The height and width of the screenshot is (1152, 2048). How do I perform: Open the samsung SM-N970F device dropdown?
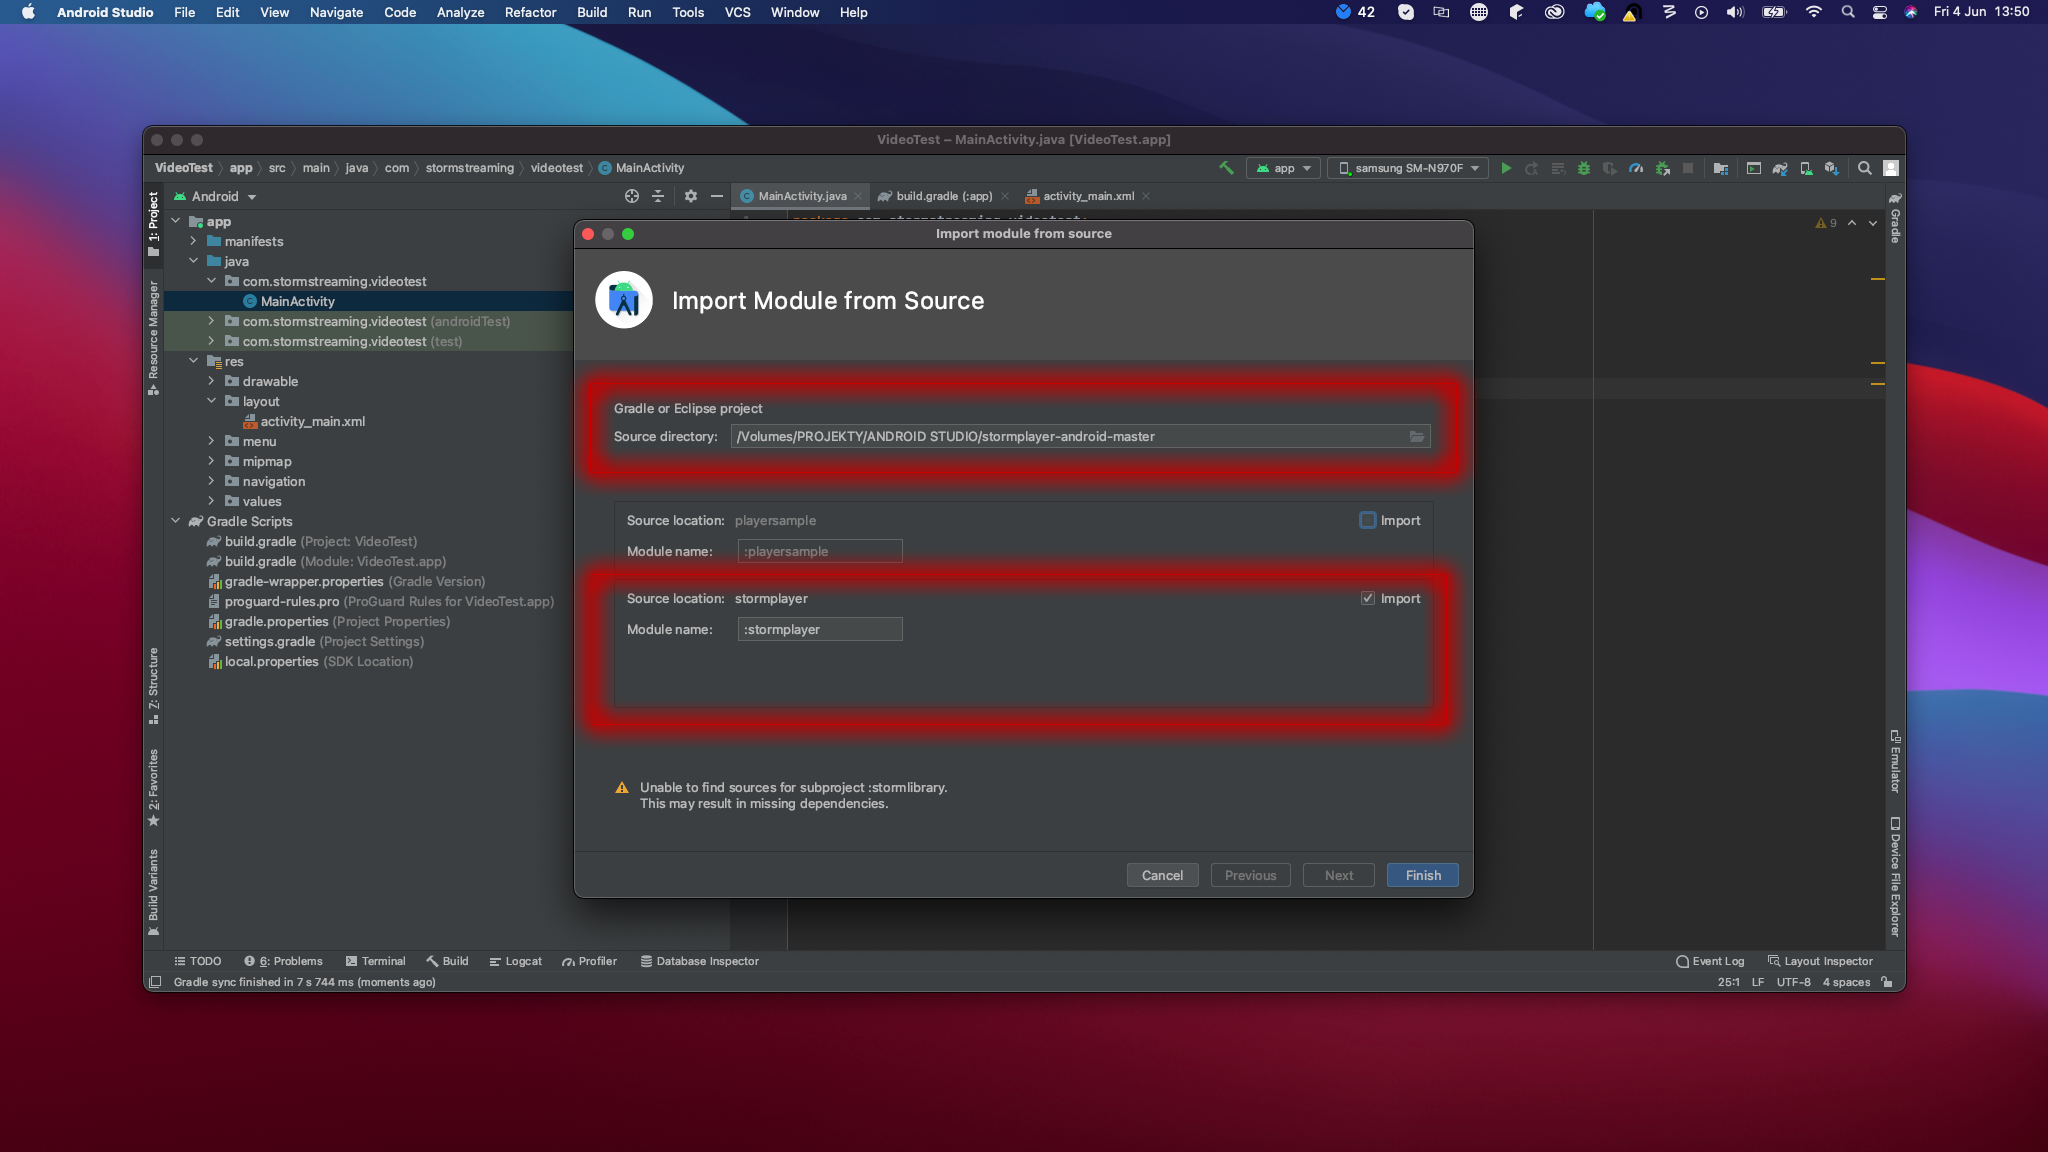click(x=1408, y=168)
